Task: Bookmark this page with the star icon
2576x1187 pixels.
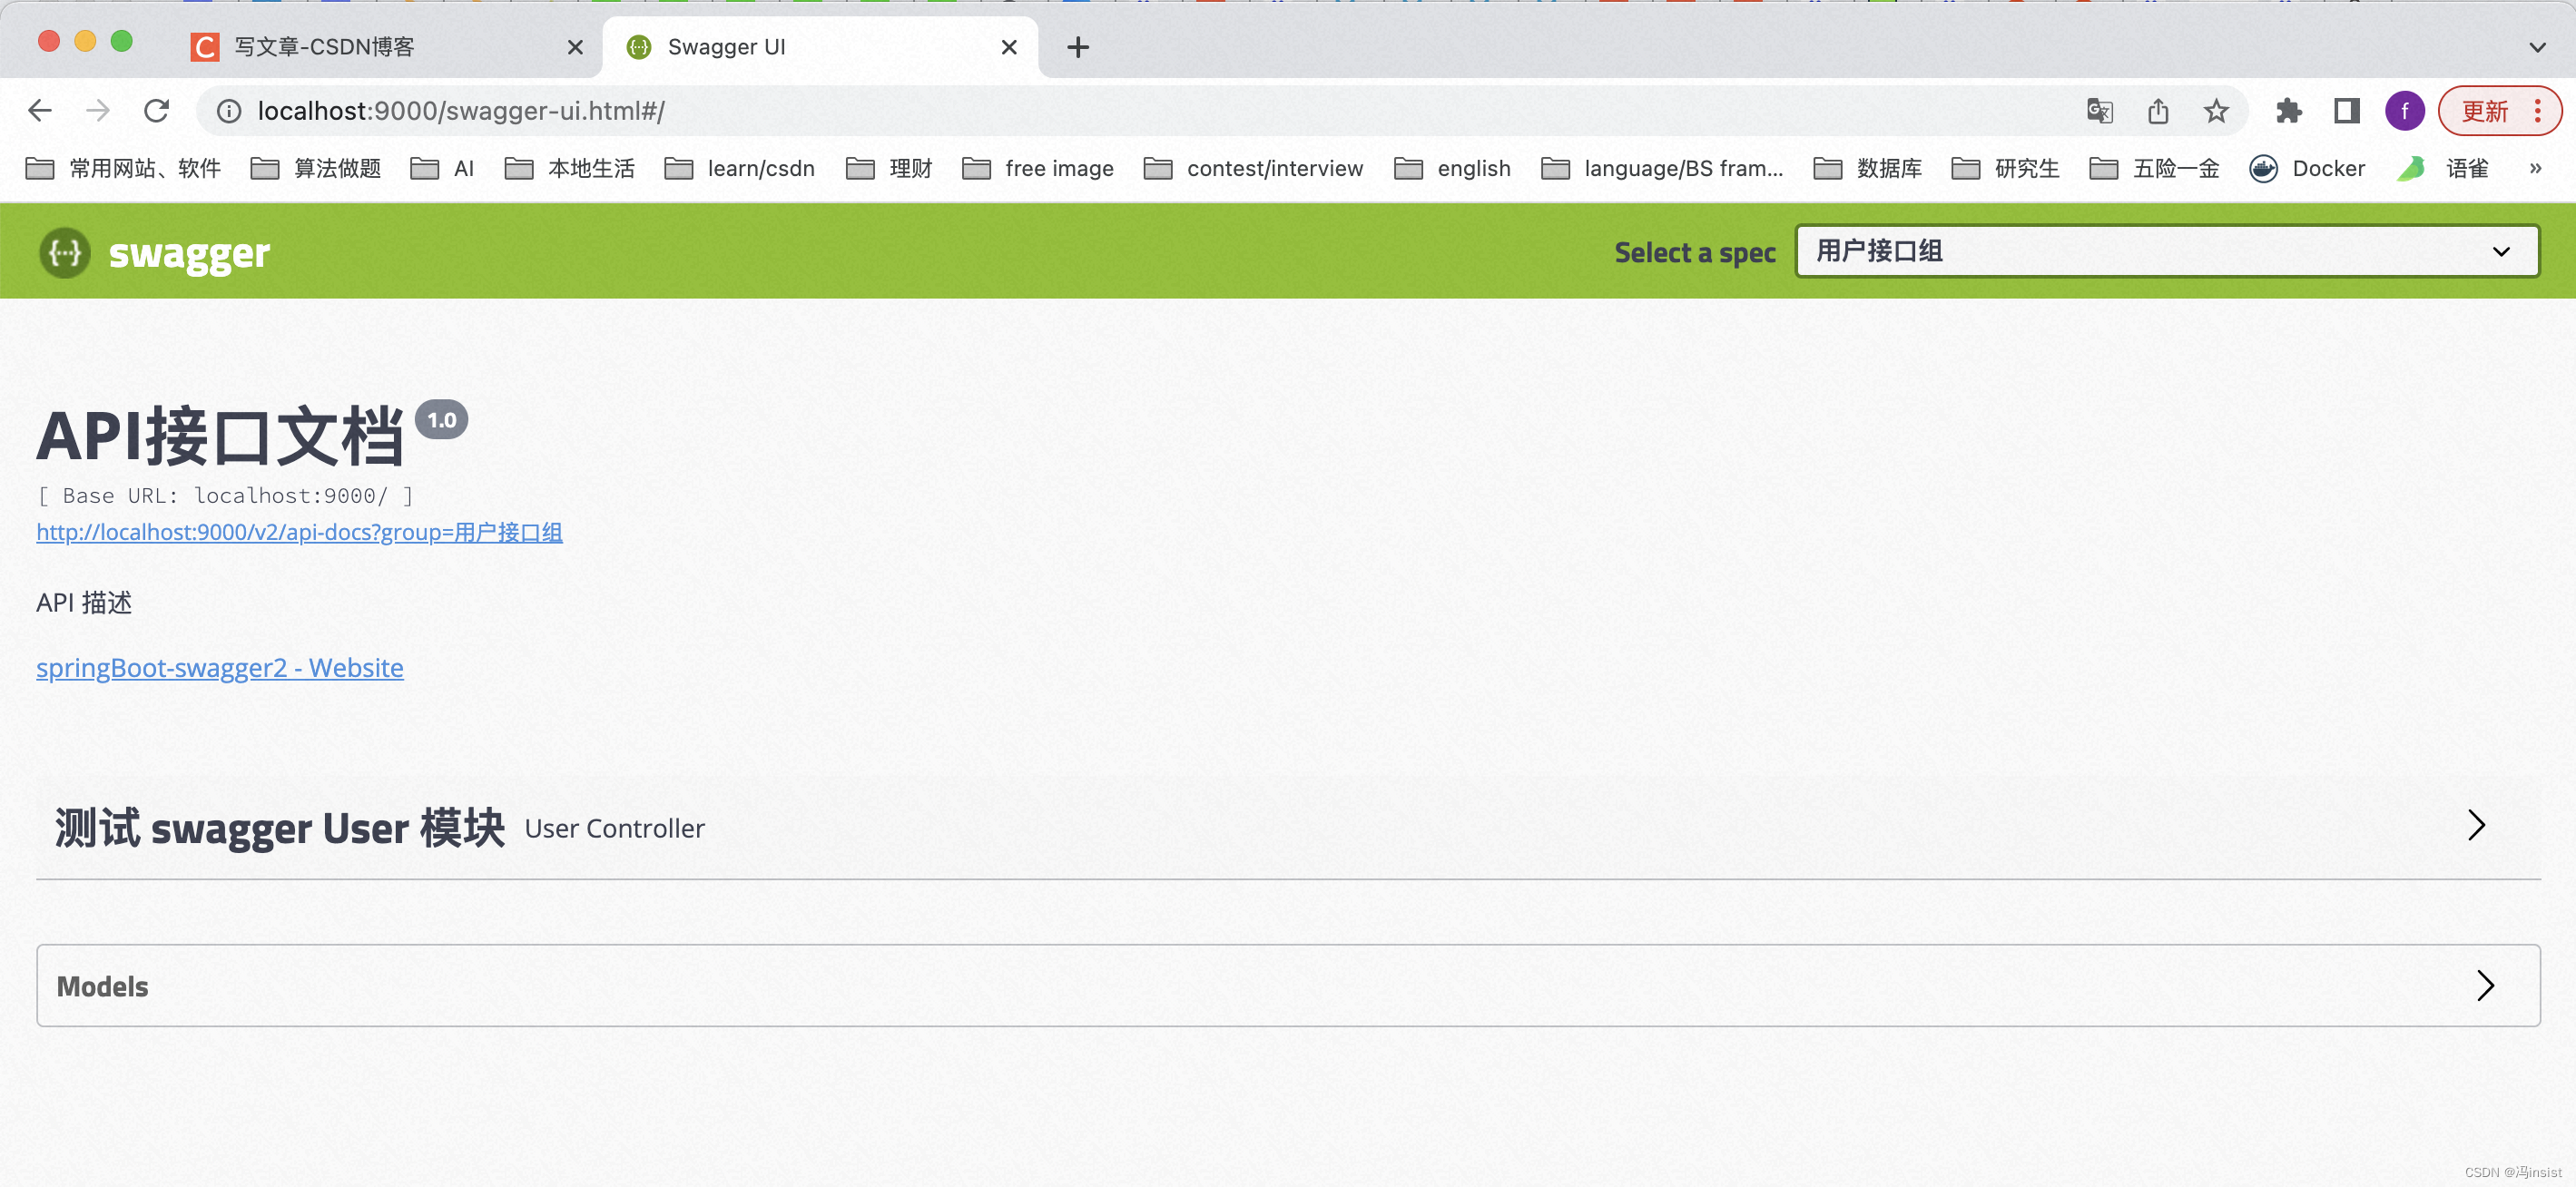Action: [2216, 111]
